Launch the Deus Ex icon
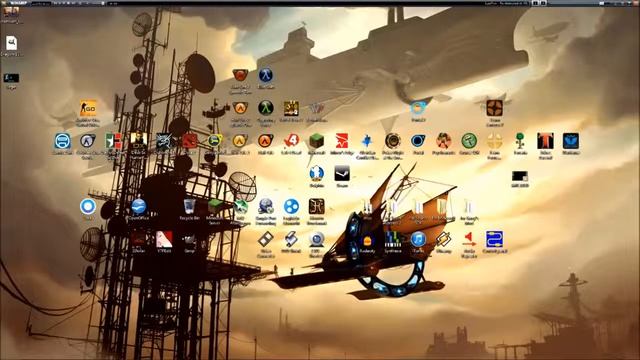Image resolution: width=640 pixels, height=360 pixels. [x=138, y=141]
